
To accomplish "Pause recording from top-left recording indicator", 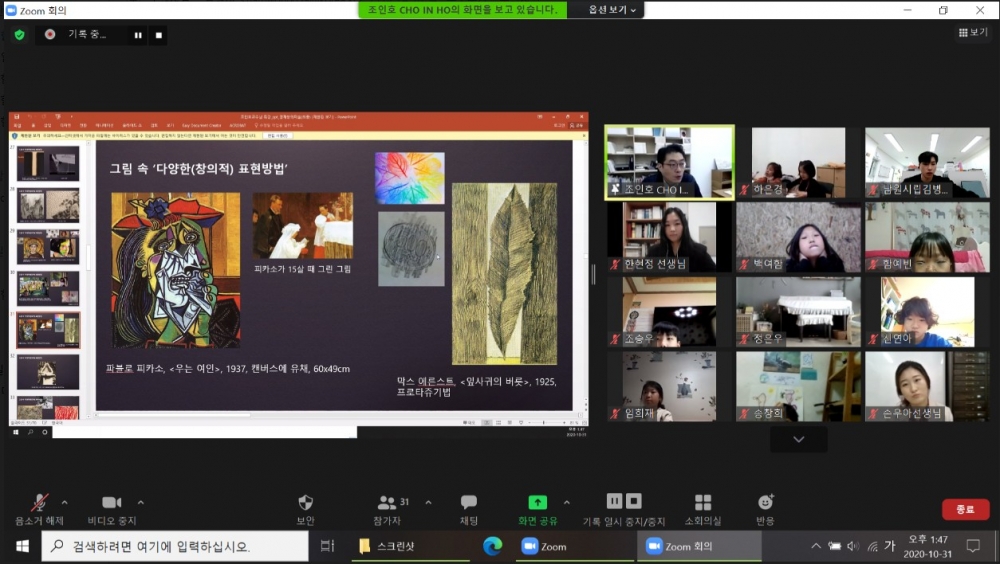I will (x=138, y=35).
